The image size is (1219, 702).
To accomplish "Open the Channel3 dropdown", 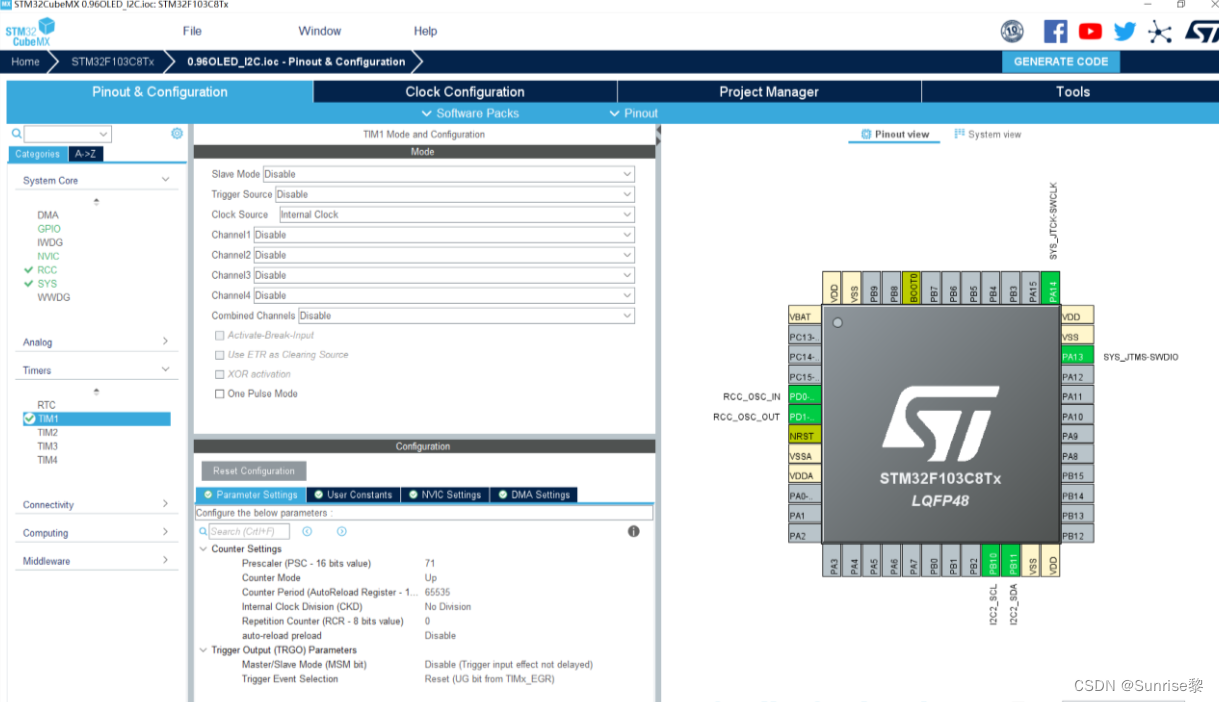I will 444,275.
